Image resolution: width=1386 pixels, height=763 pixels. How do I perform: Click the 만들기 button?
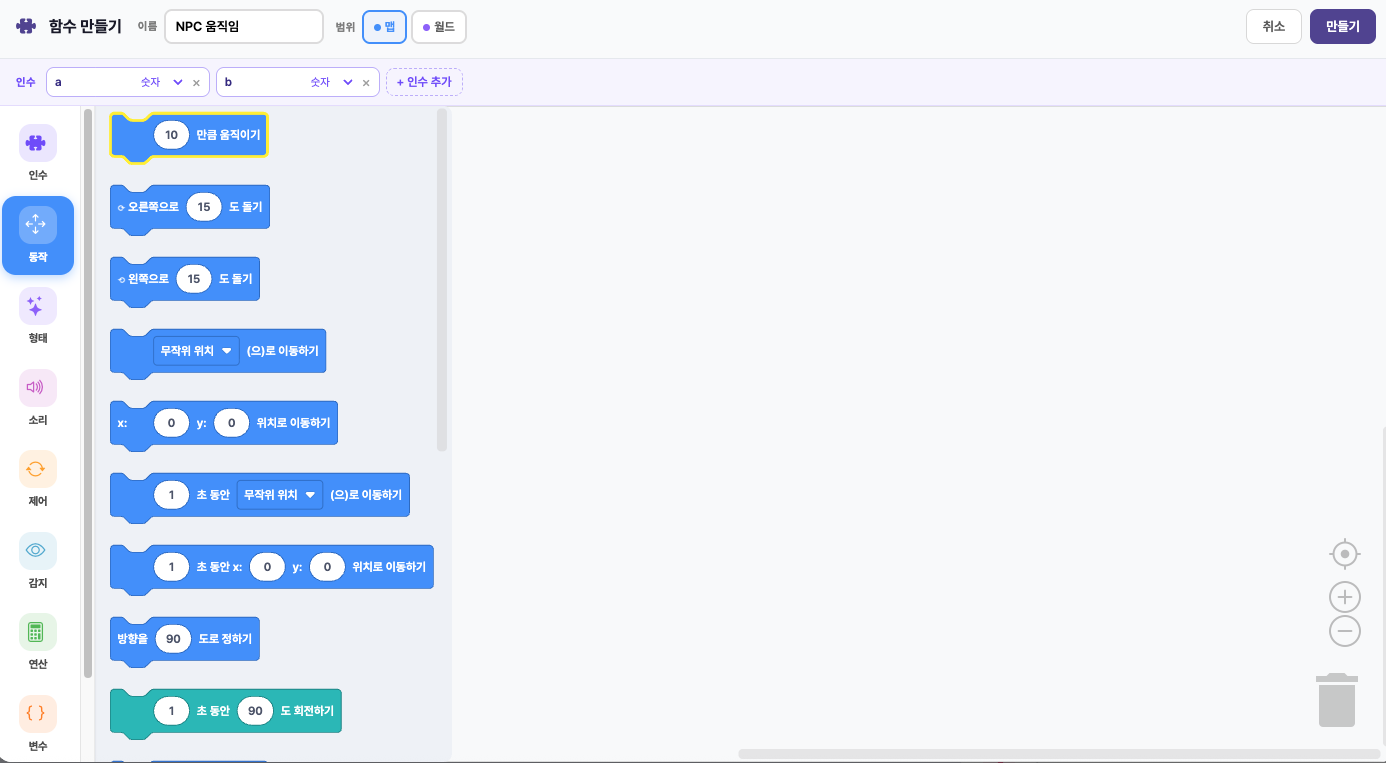click(x=1342, y=27)
